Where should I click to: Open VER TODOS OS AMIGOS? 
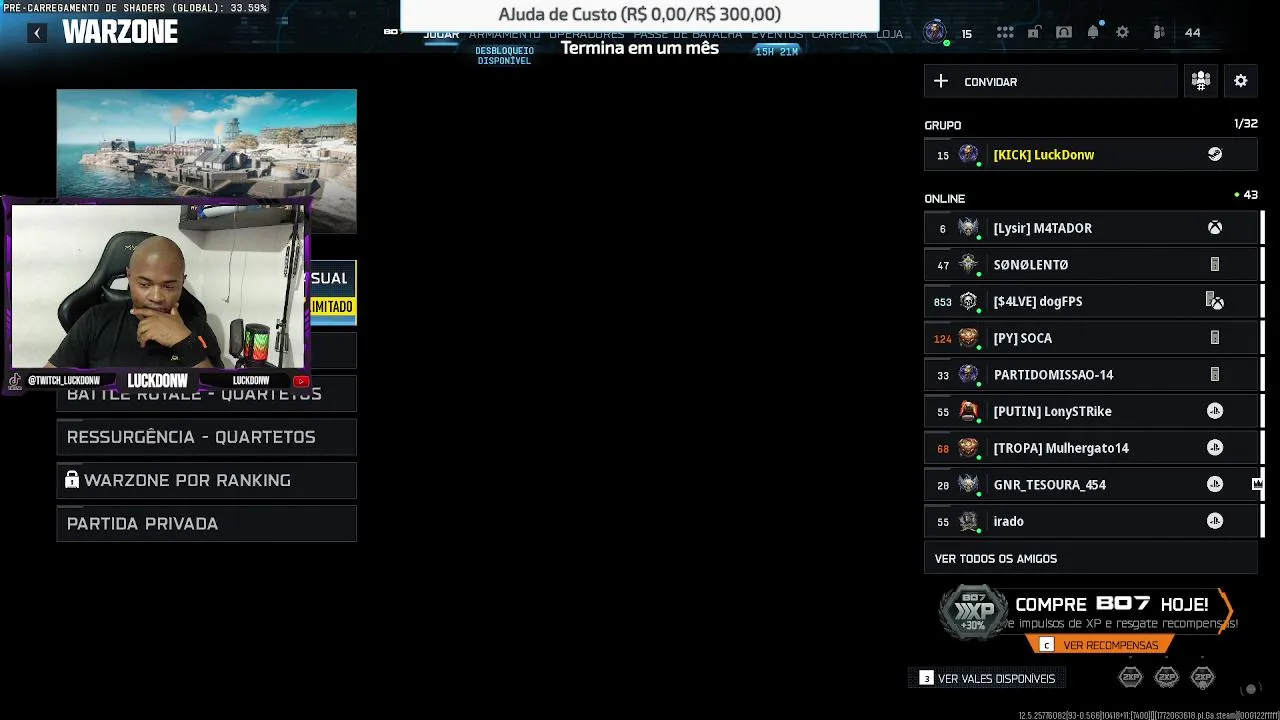click(x=1091, y=559)
